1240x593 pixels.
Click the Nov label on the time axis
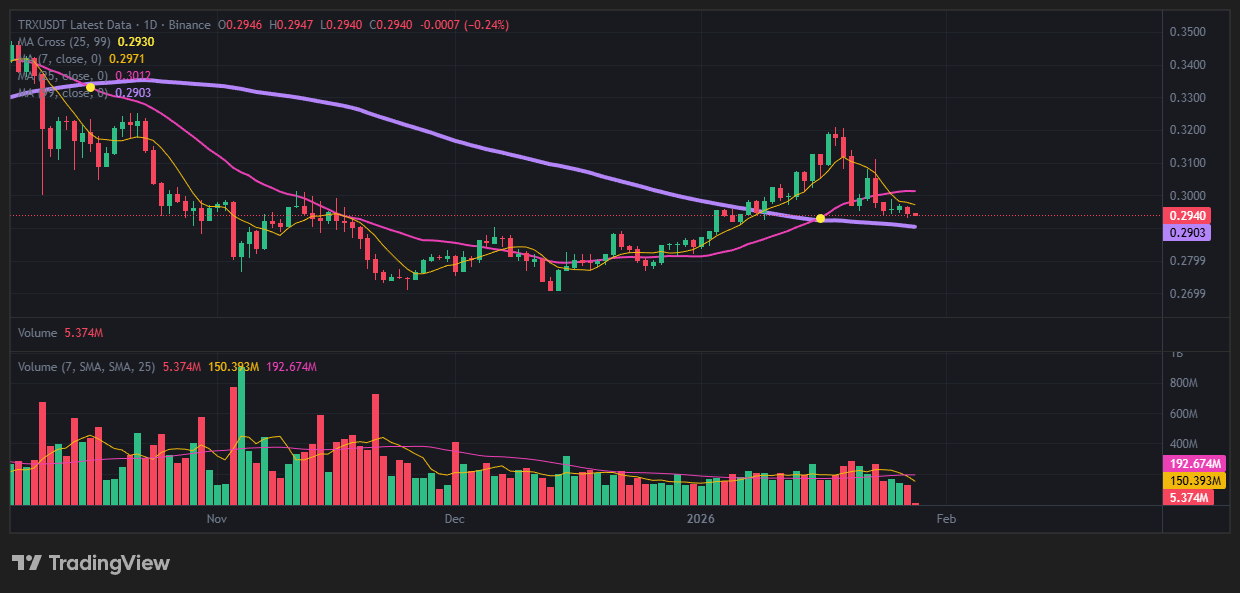point(217,519)
